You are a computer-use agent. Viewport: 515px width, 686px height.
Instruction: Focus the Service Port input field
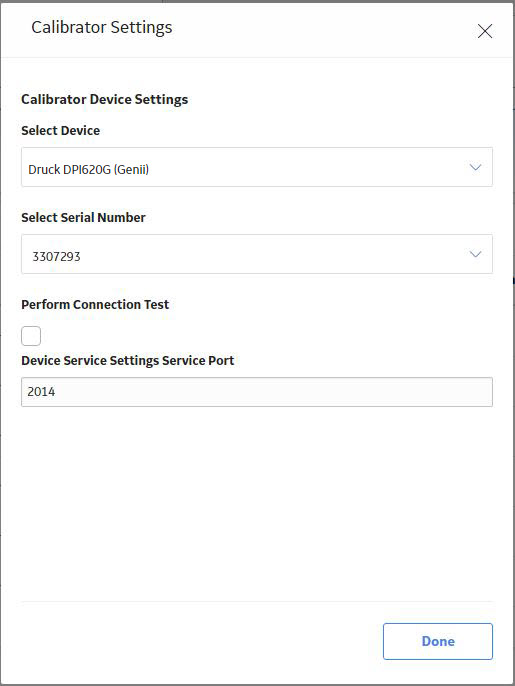257,392
